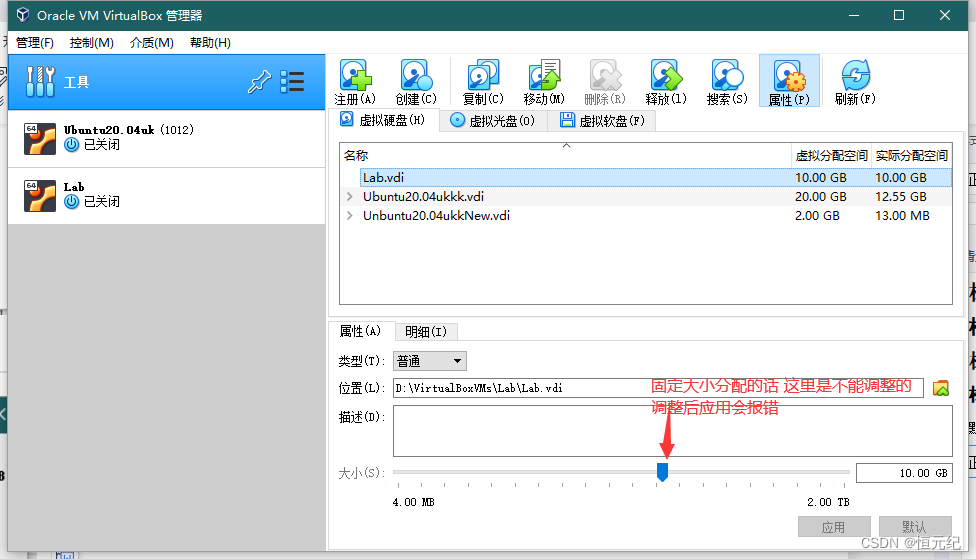Click the Tools (工具) label
The image size is (976, 559).
77,82
